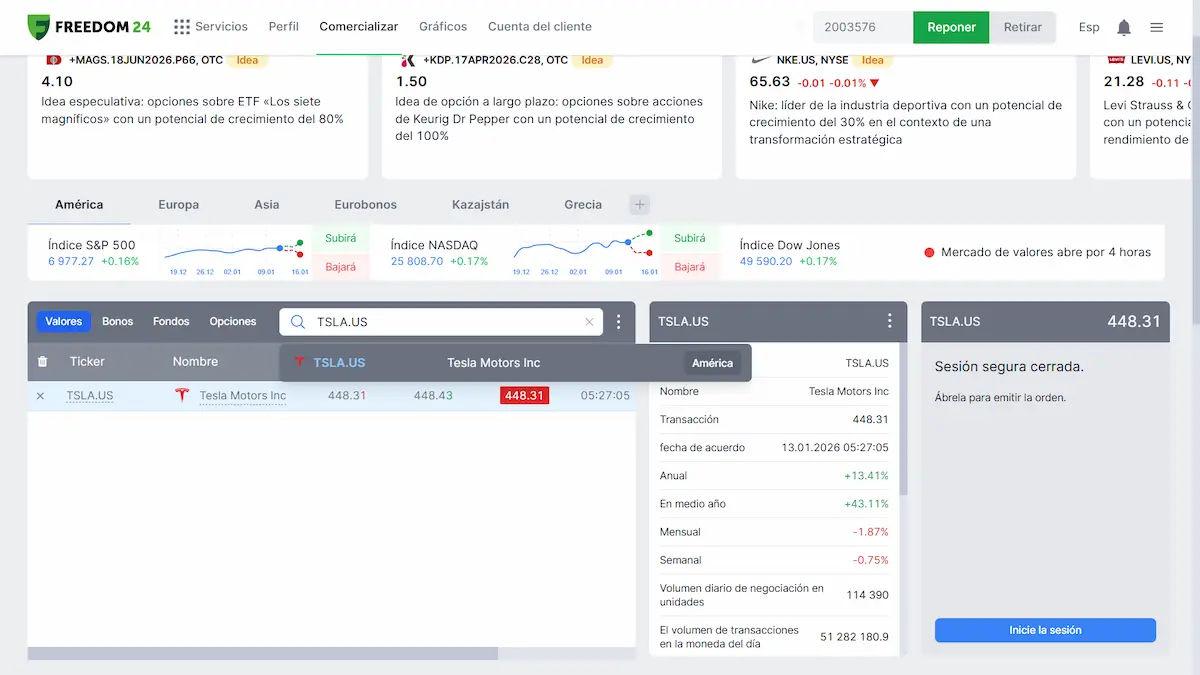Click the notification bell icon
This screenshot has width=1200, height=675.
coord(1124,27)
